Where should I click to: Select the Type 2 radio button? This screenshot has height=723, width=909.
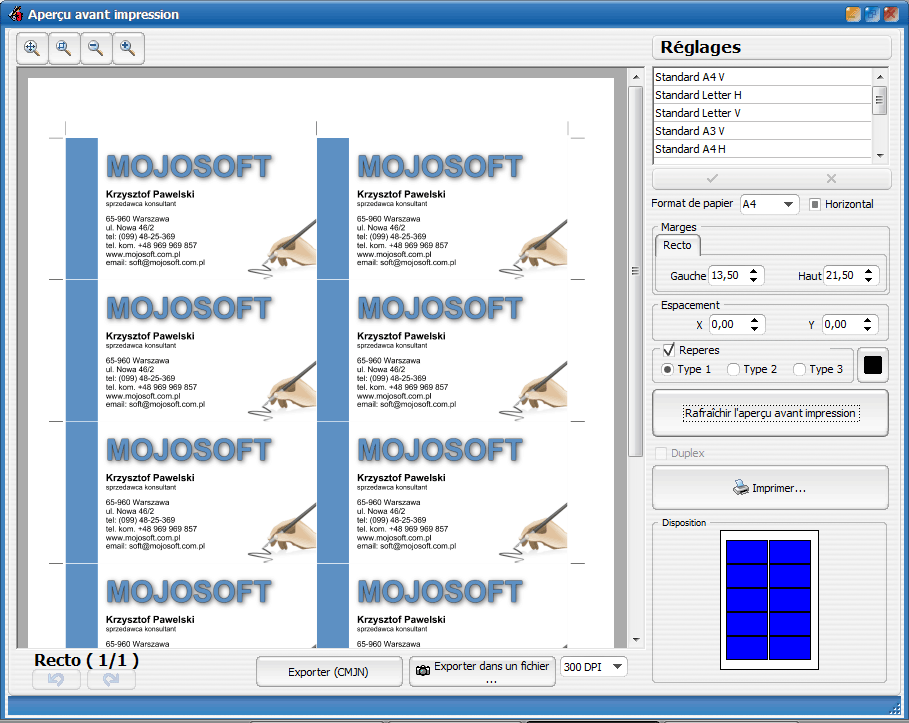tap(733, 369)
